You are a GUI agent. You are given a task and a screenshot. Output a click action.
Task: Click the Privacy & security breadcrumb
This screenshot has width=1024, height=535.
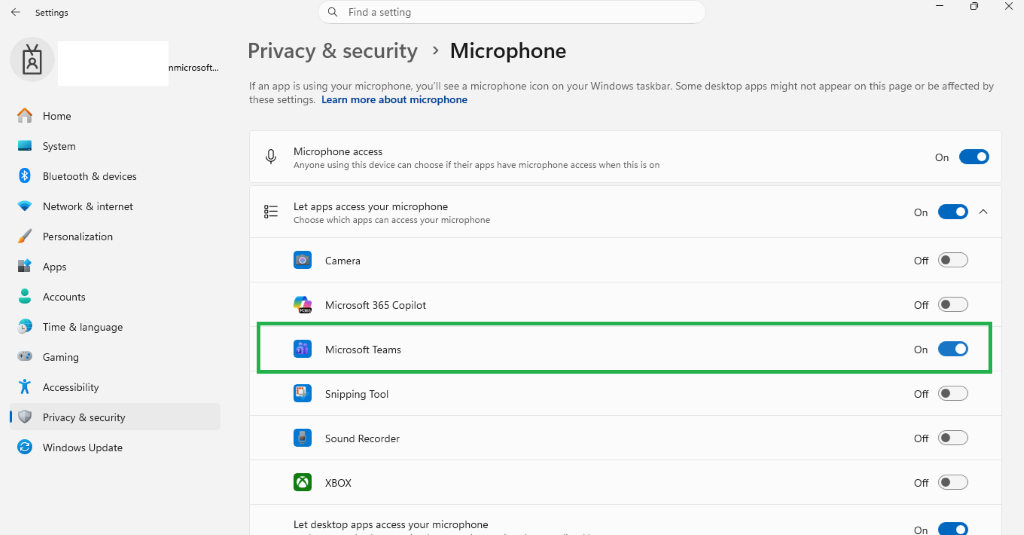click(332, 51)
